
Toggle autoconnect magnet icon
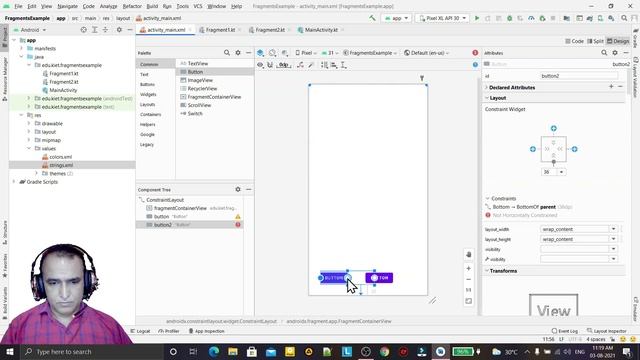pyautogui.click(x=270, y=65)
